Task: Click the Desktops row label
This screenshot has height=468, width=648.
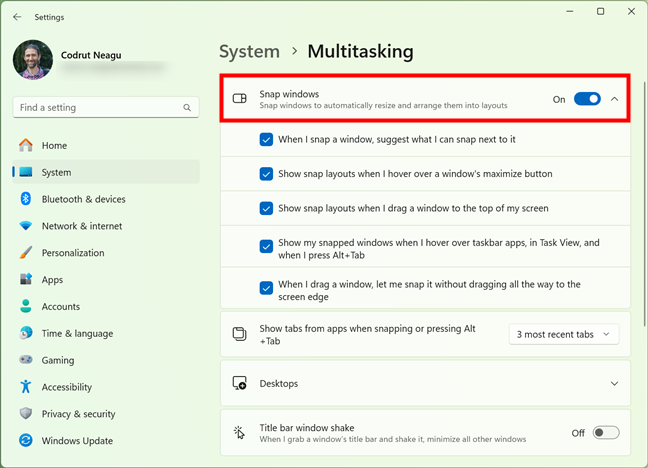Action: click(279, 384)
